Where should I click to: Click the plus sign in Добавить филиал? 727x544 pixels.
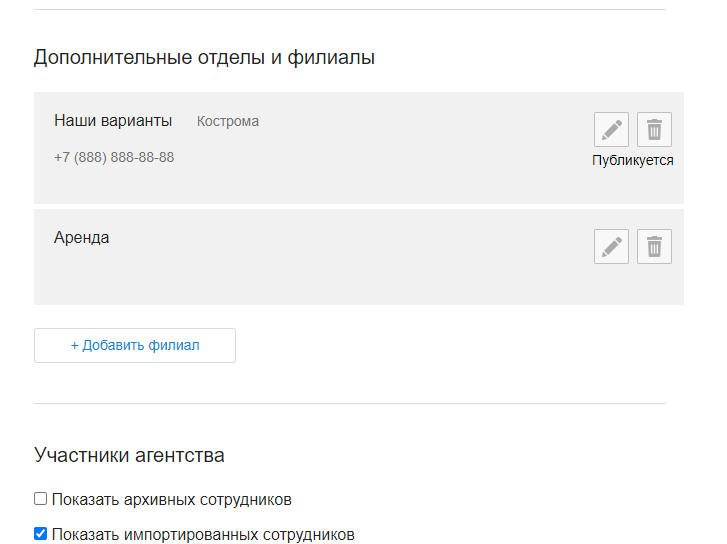point(74,345)
